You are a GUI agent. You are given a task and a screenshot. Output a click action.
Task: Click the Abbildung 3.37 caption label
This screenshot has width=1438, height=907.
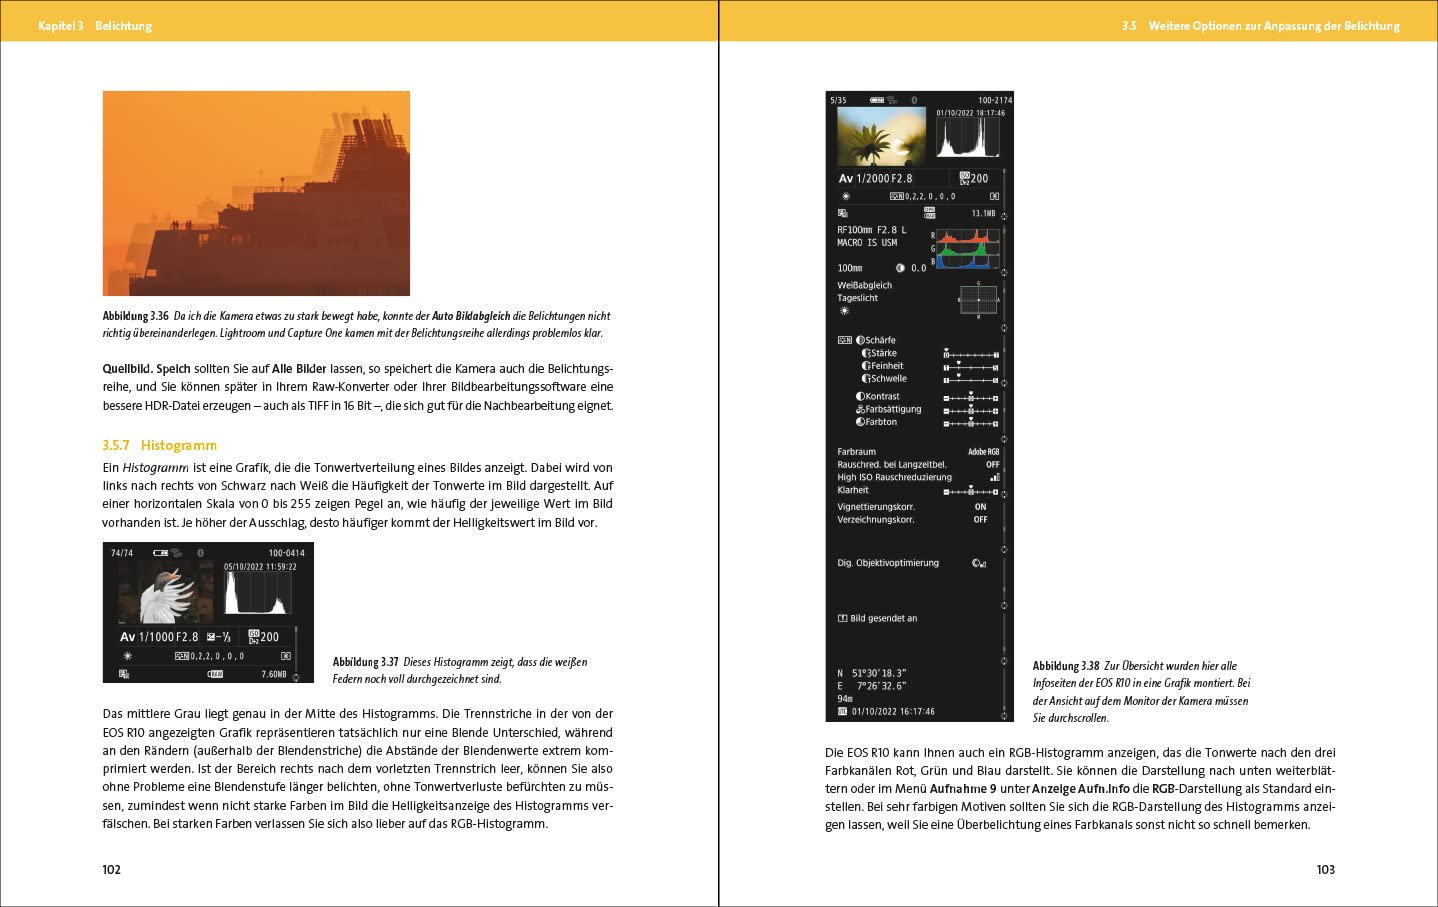pos(366,662)
